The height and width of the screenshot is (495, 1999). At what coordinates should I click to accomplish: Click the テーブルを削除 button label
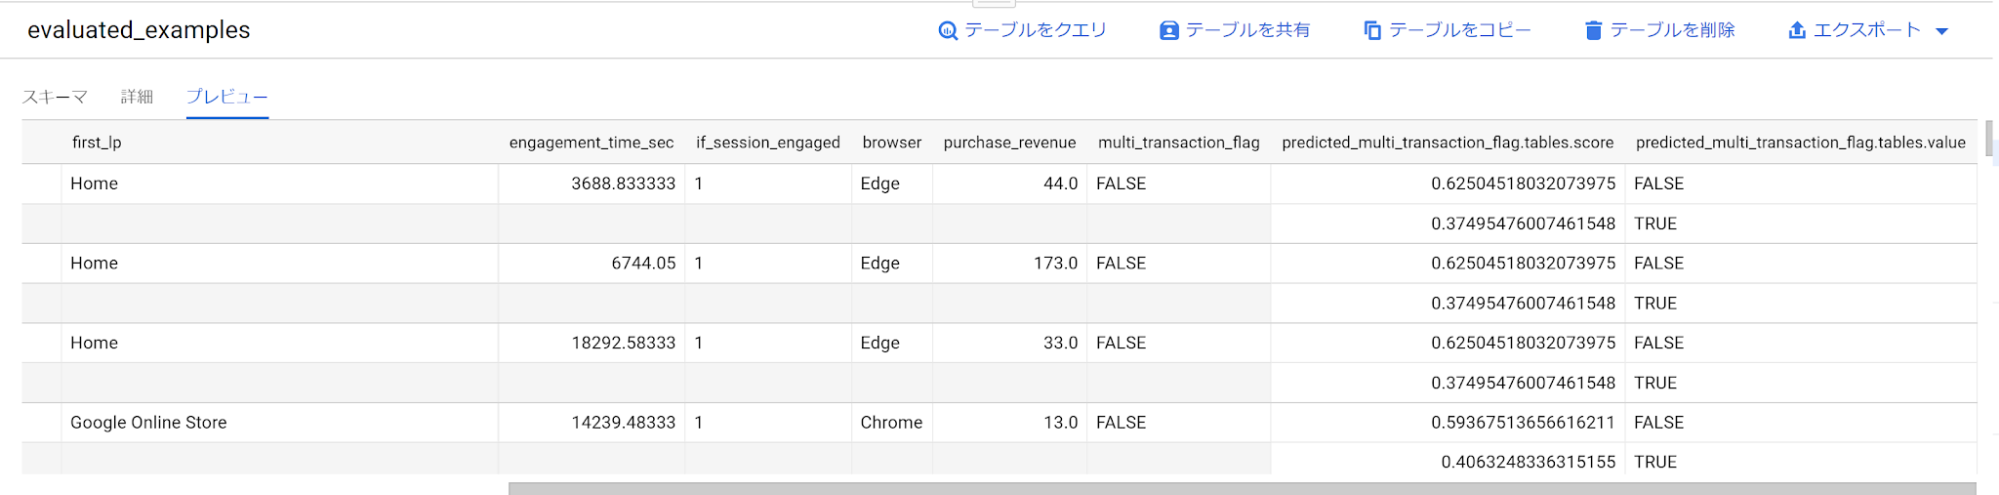(x=1672, y=30)
